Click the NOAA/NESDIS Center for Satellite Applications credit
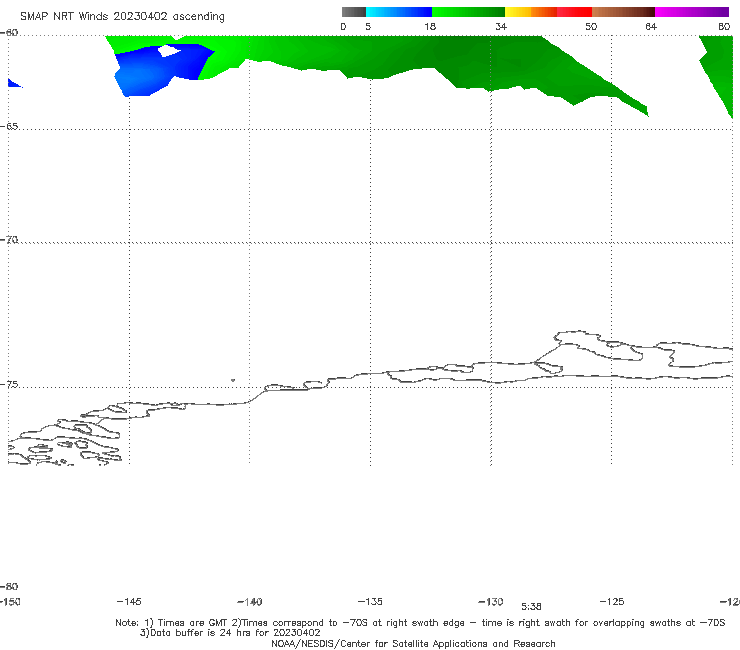 tap(413, 644)
